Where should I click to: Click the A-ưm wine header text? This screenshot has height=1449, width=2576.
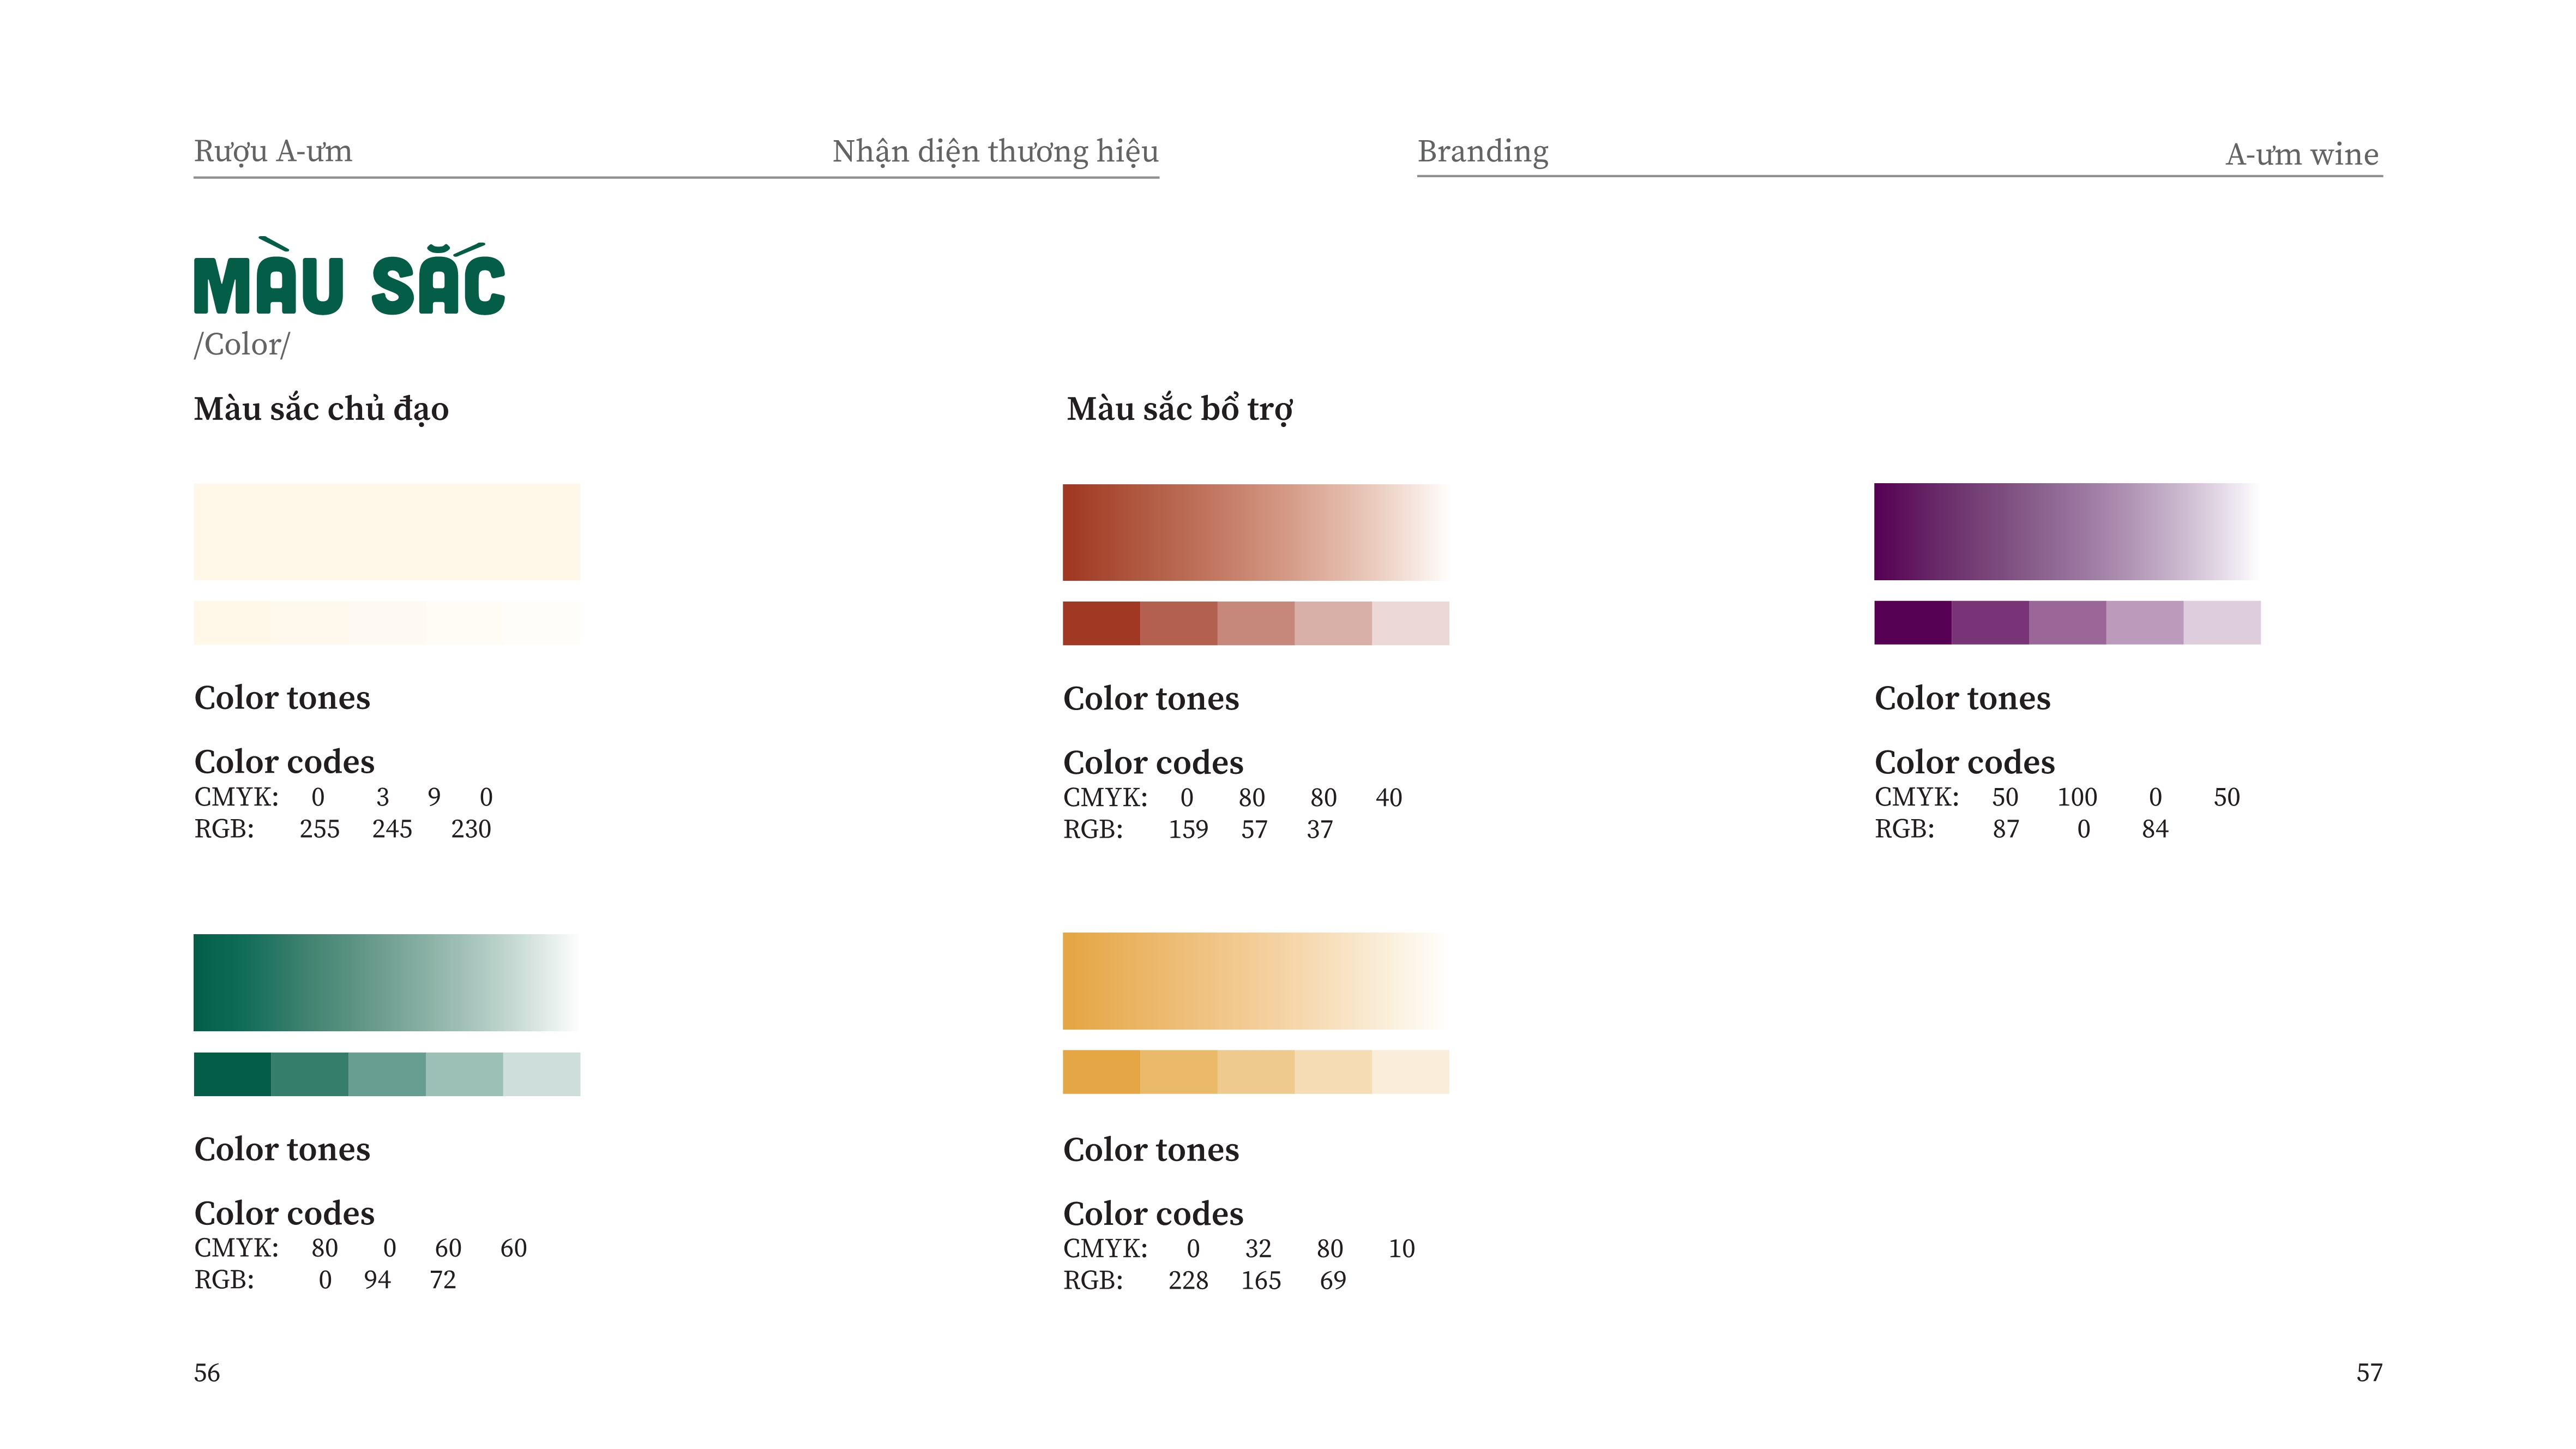click(2302, 154)
